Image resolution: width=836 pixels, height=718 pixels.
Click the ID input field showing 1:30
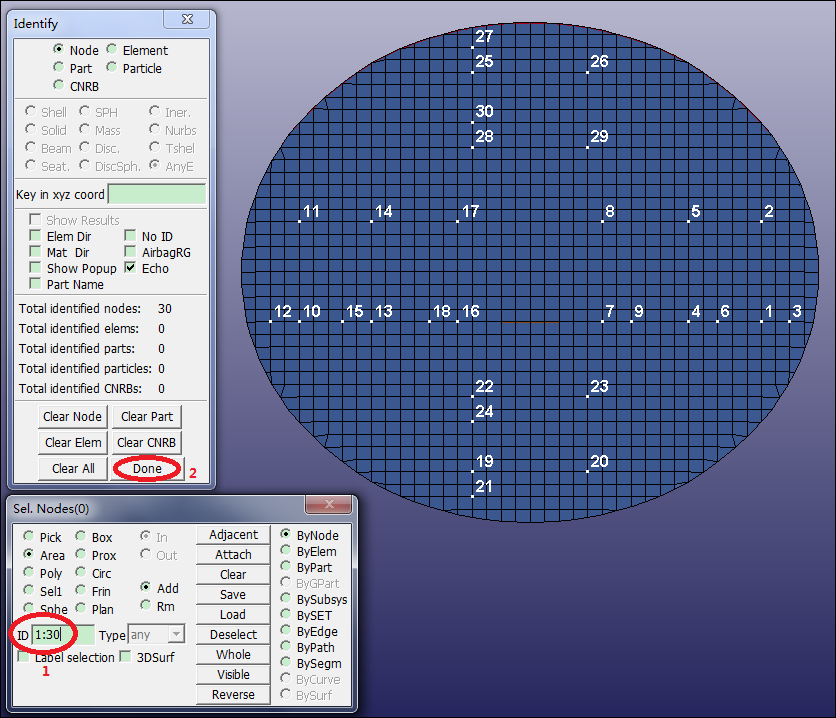(63, 635)
